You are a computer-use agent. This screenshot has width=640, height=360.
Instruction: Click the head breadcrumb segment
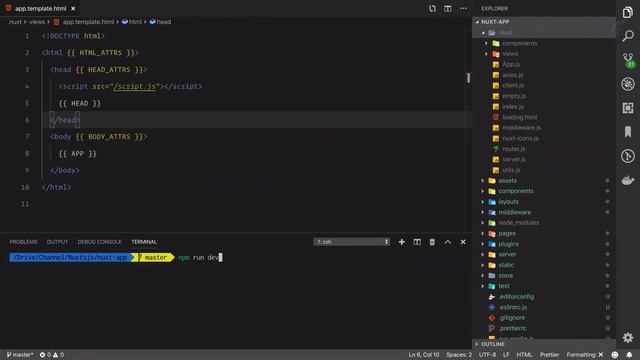point(160,22)
